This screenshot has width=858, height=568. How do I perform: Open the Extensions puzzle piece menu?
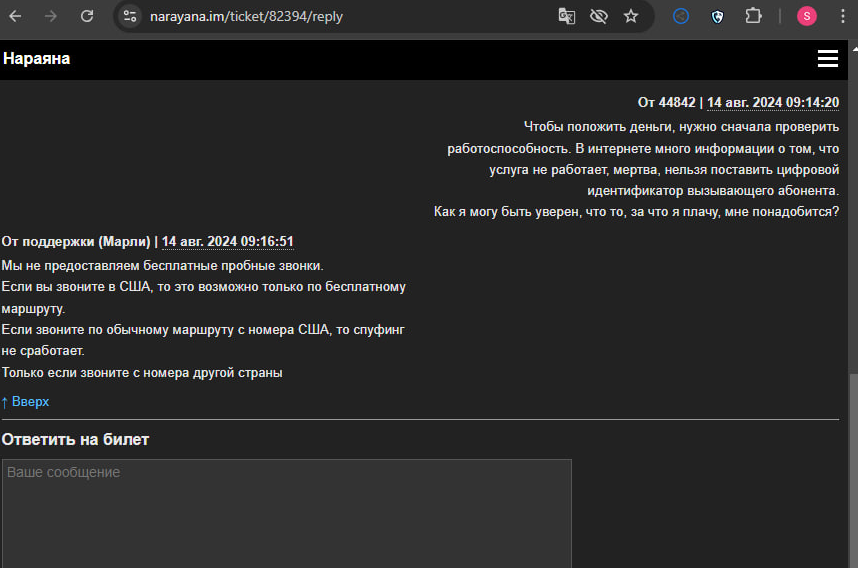pos(754,16)
